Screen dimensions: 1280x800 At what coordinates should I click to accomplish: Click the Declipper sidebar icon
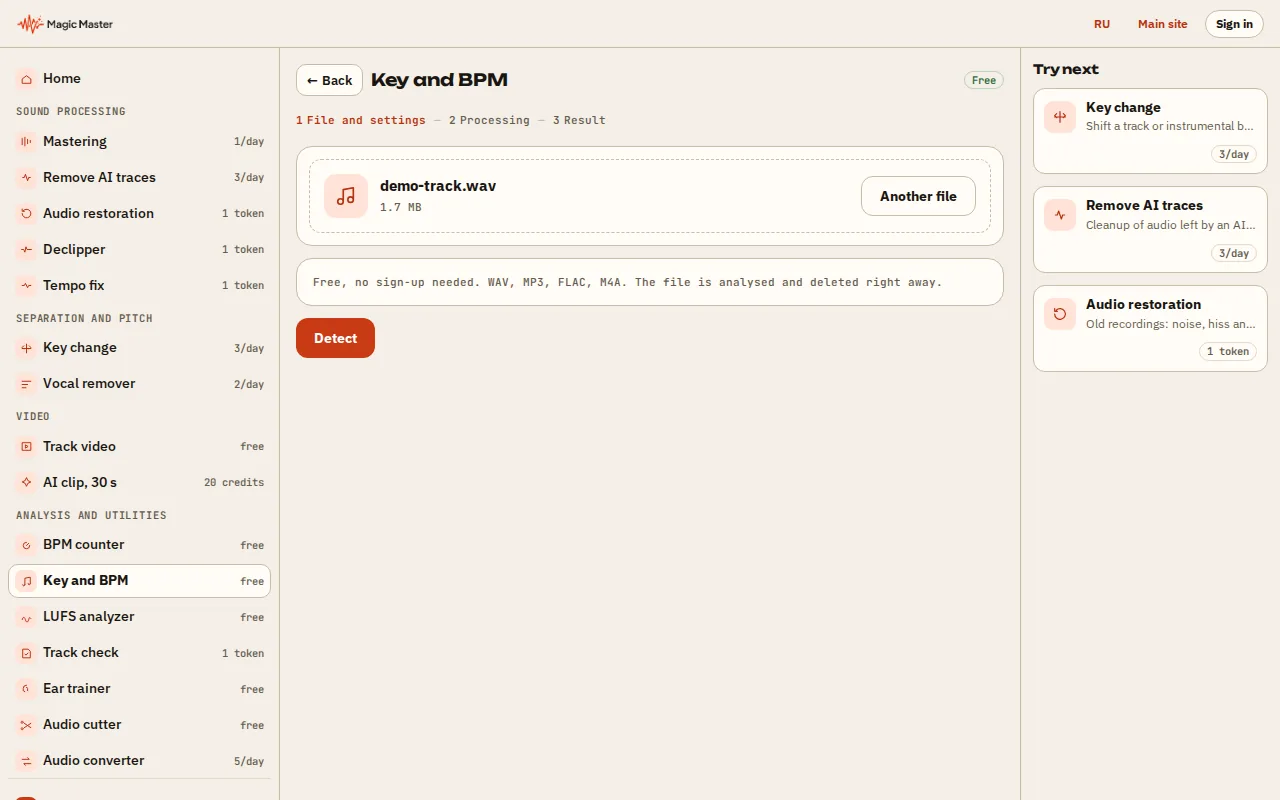(x=26, y=250)
